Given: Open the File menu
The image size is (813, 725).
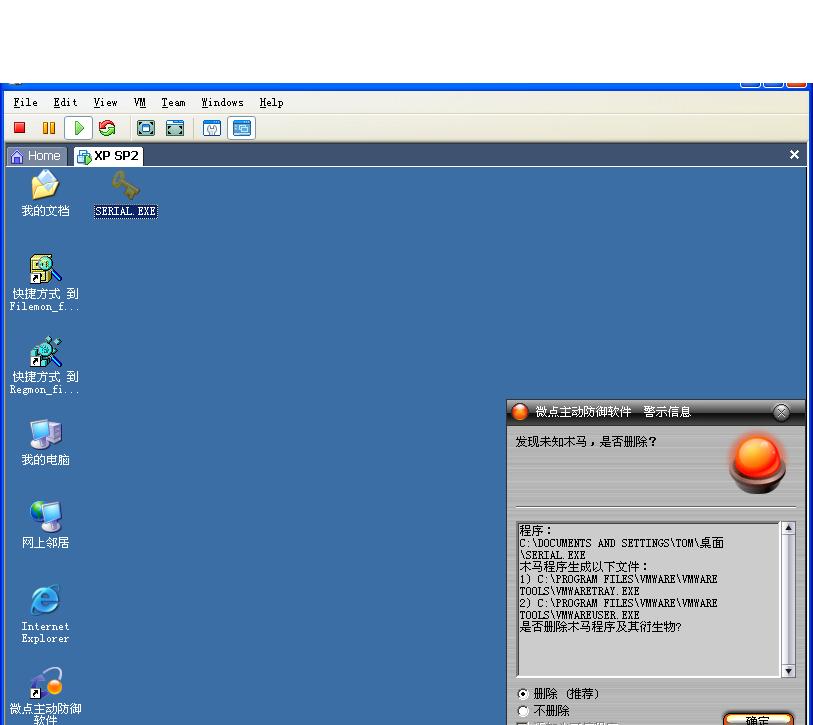Looking at the screenshot, I should (x=25, y=103).
